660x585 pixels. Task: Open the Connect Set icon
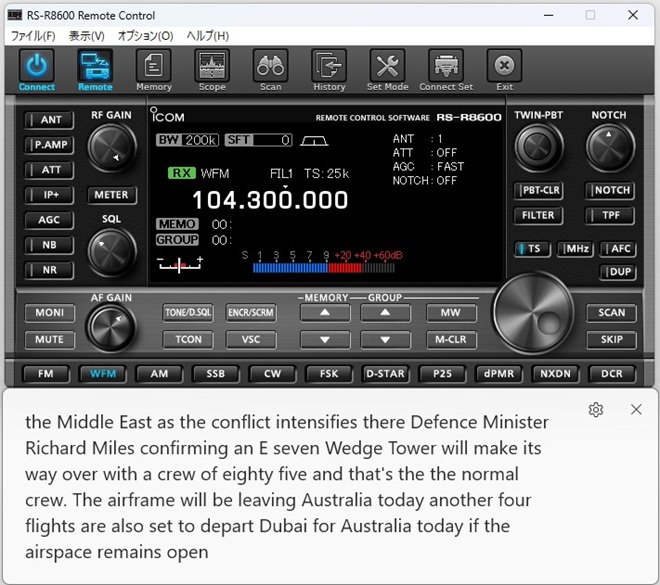[446, 66]
